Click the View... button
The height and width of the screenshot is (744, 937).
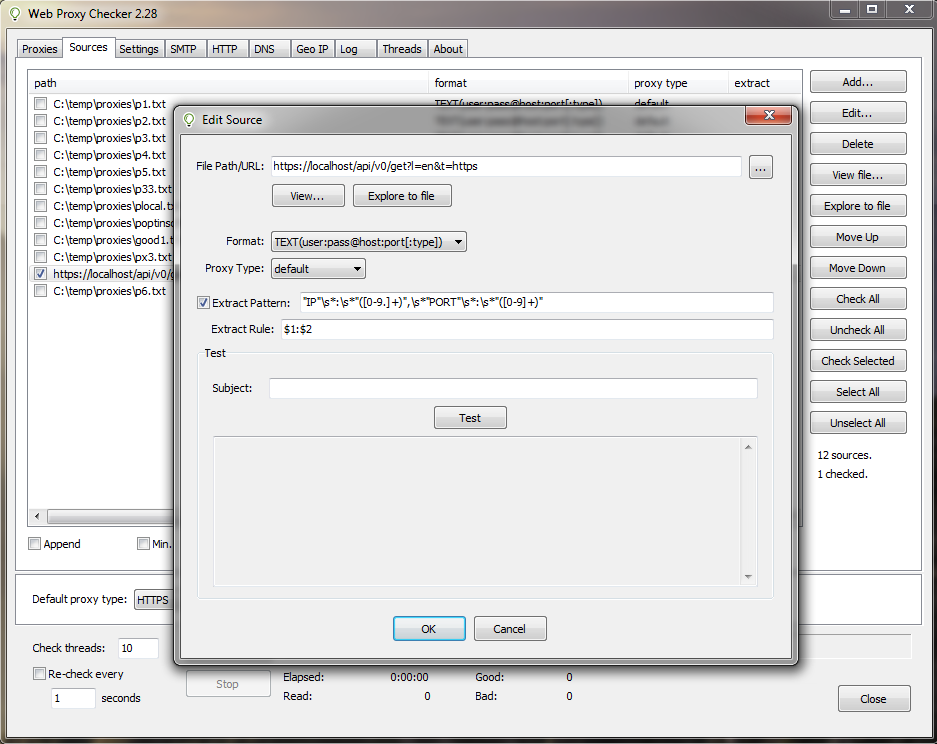[308, 196]
